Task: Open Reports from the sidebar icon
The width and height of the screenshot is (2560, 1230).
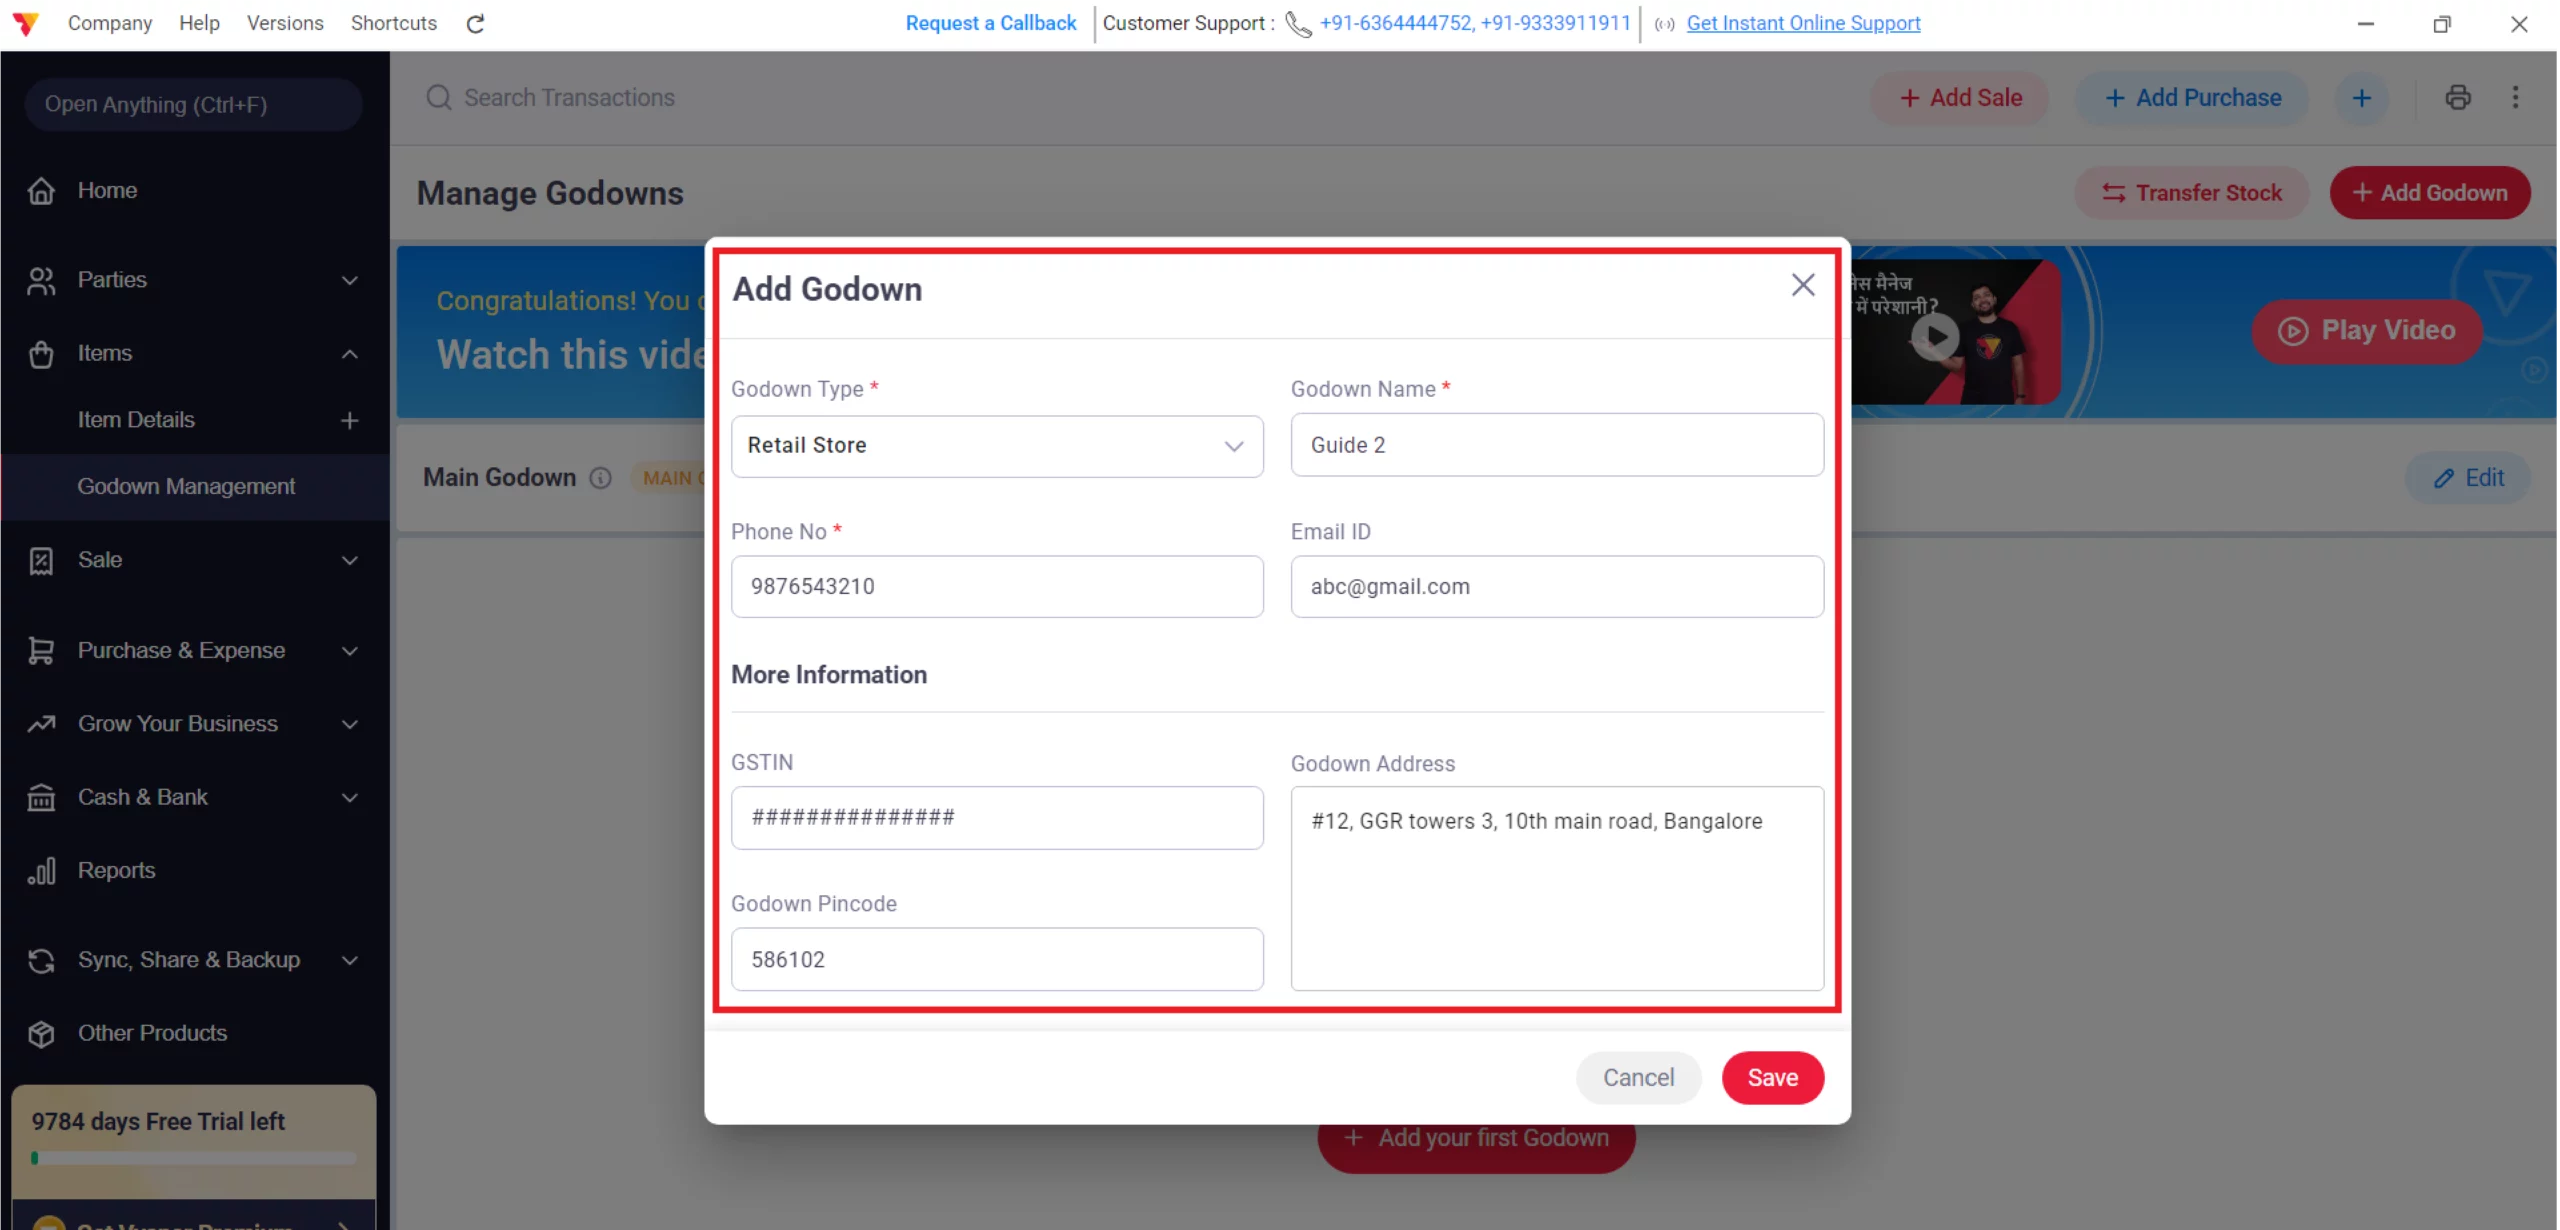Action: pos(41,870)
